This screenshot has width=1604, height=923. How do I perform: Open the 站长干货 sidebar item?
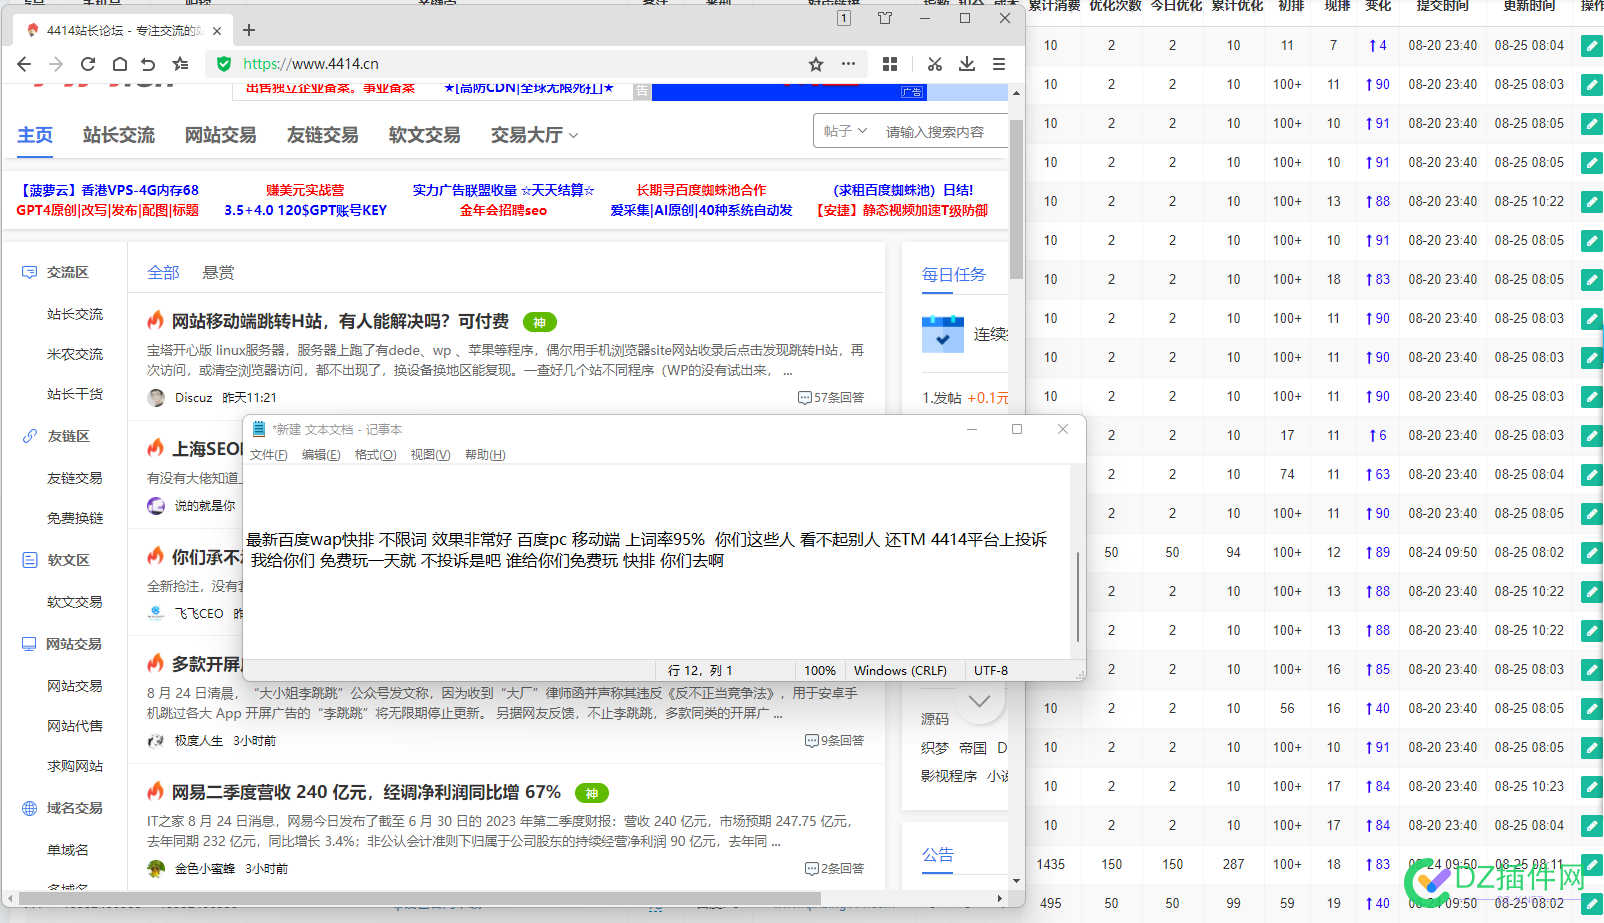point(75,394)
